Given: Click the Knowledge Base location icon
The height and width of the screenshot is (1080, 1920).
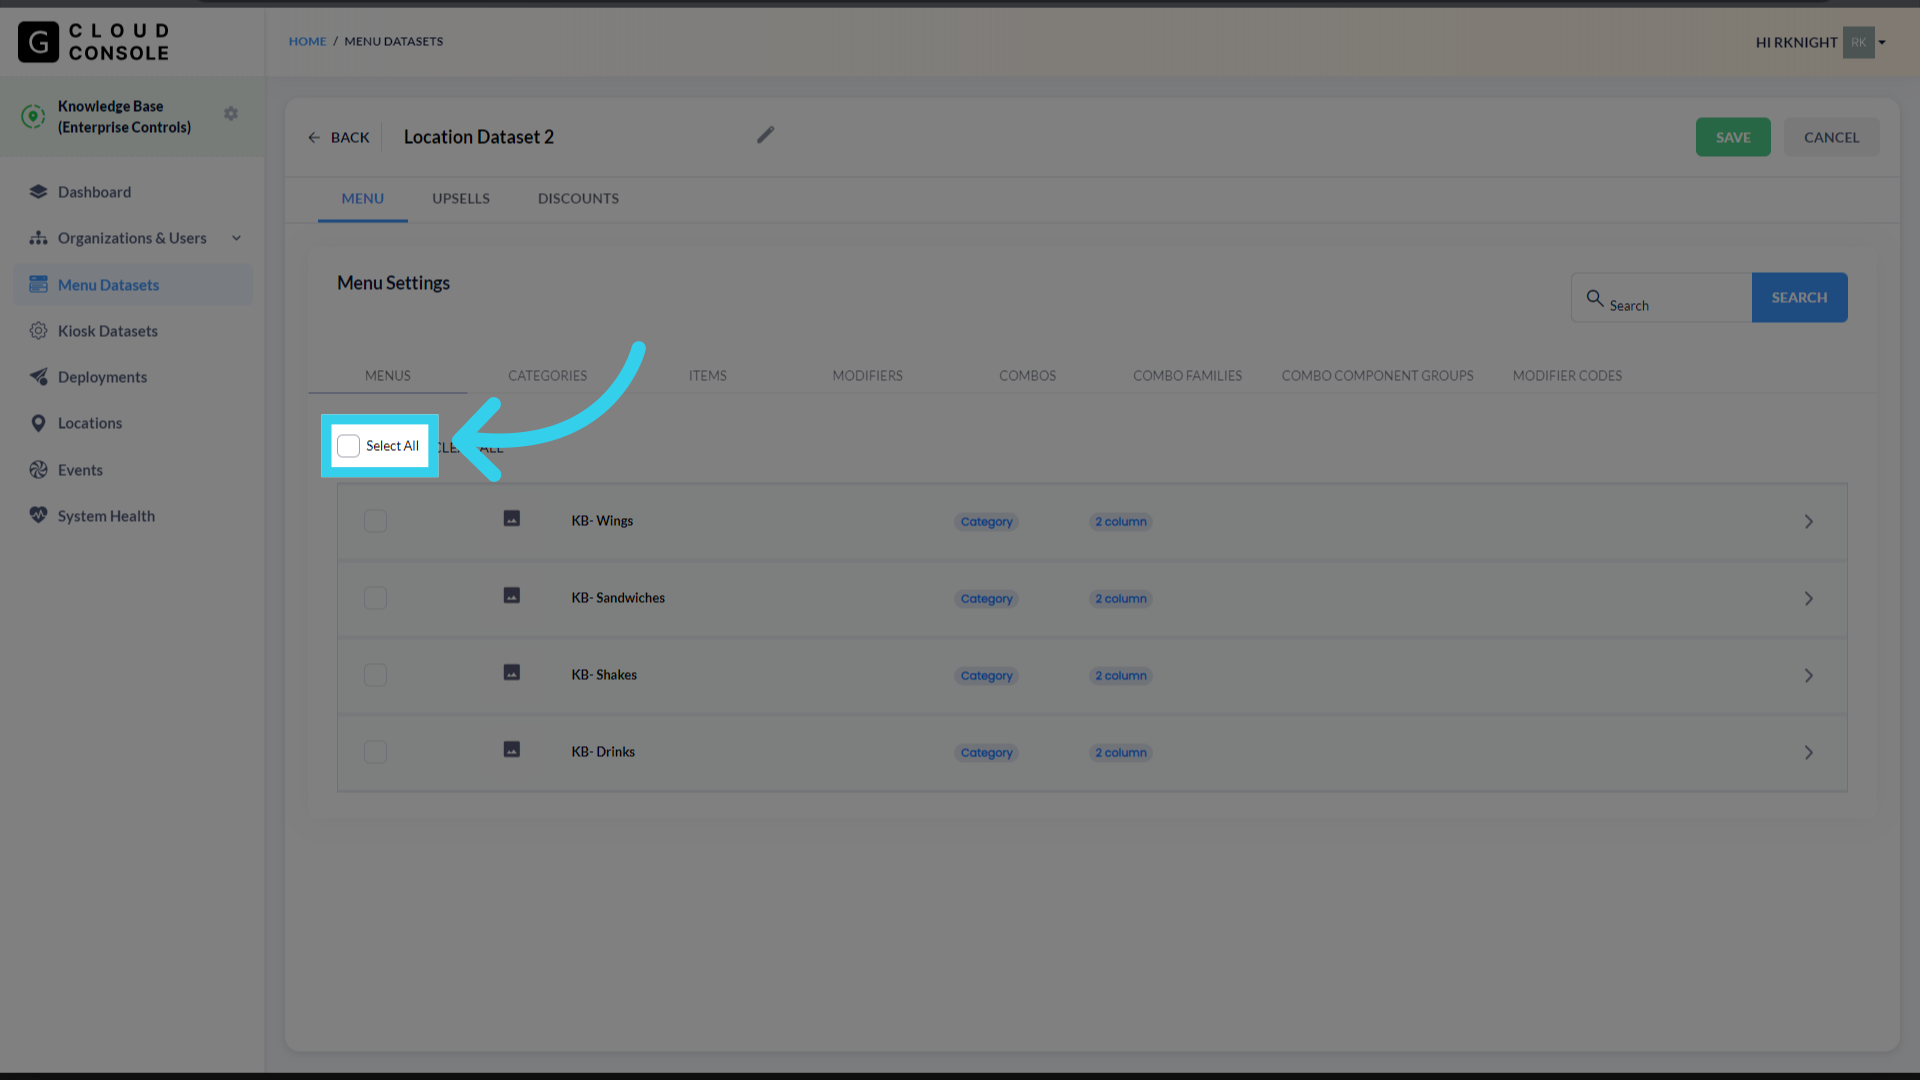Looking at the screenshot, I should click(33, 116).
